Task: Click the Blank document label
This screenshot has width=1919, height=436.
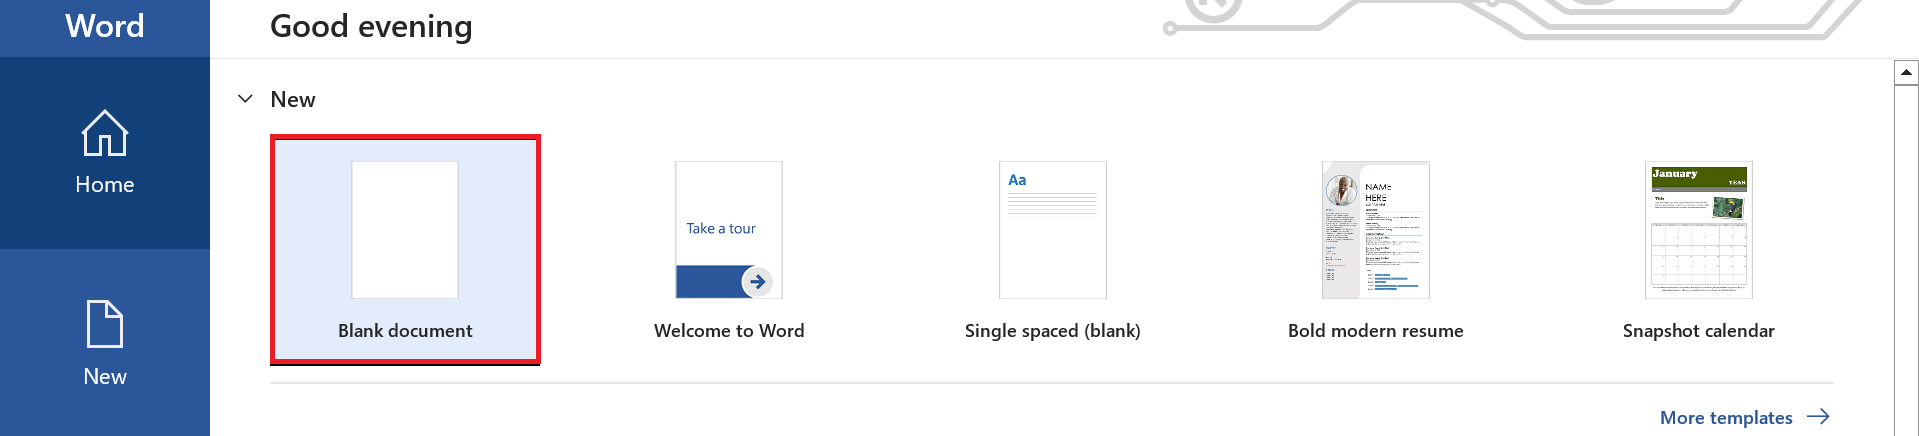Action: click(405, 331)
